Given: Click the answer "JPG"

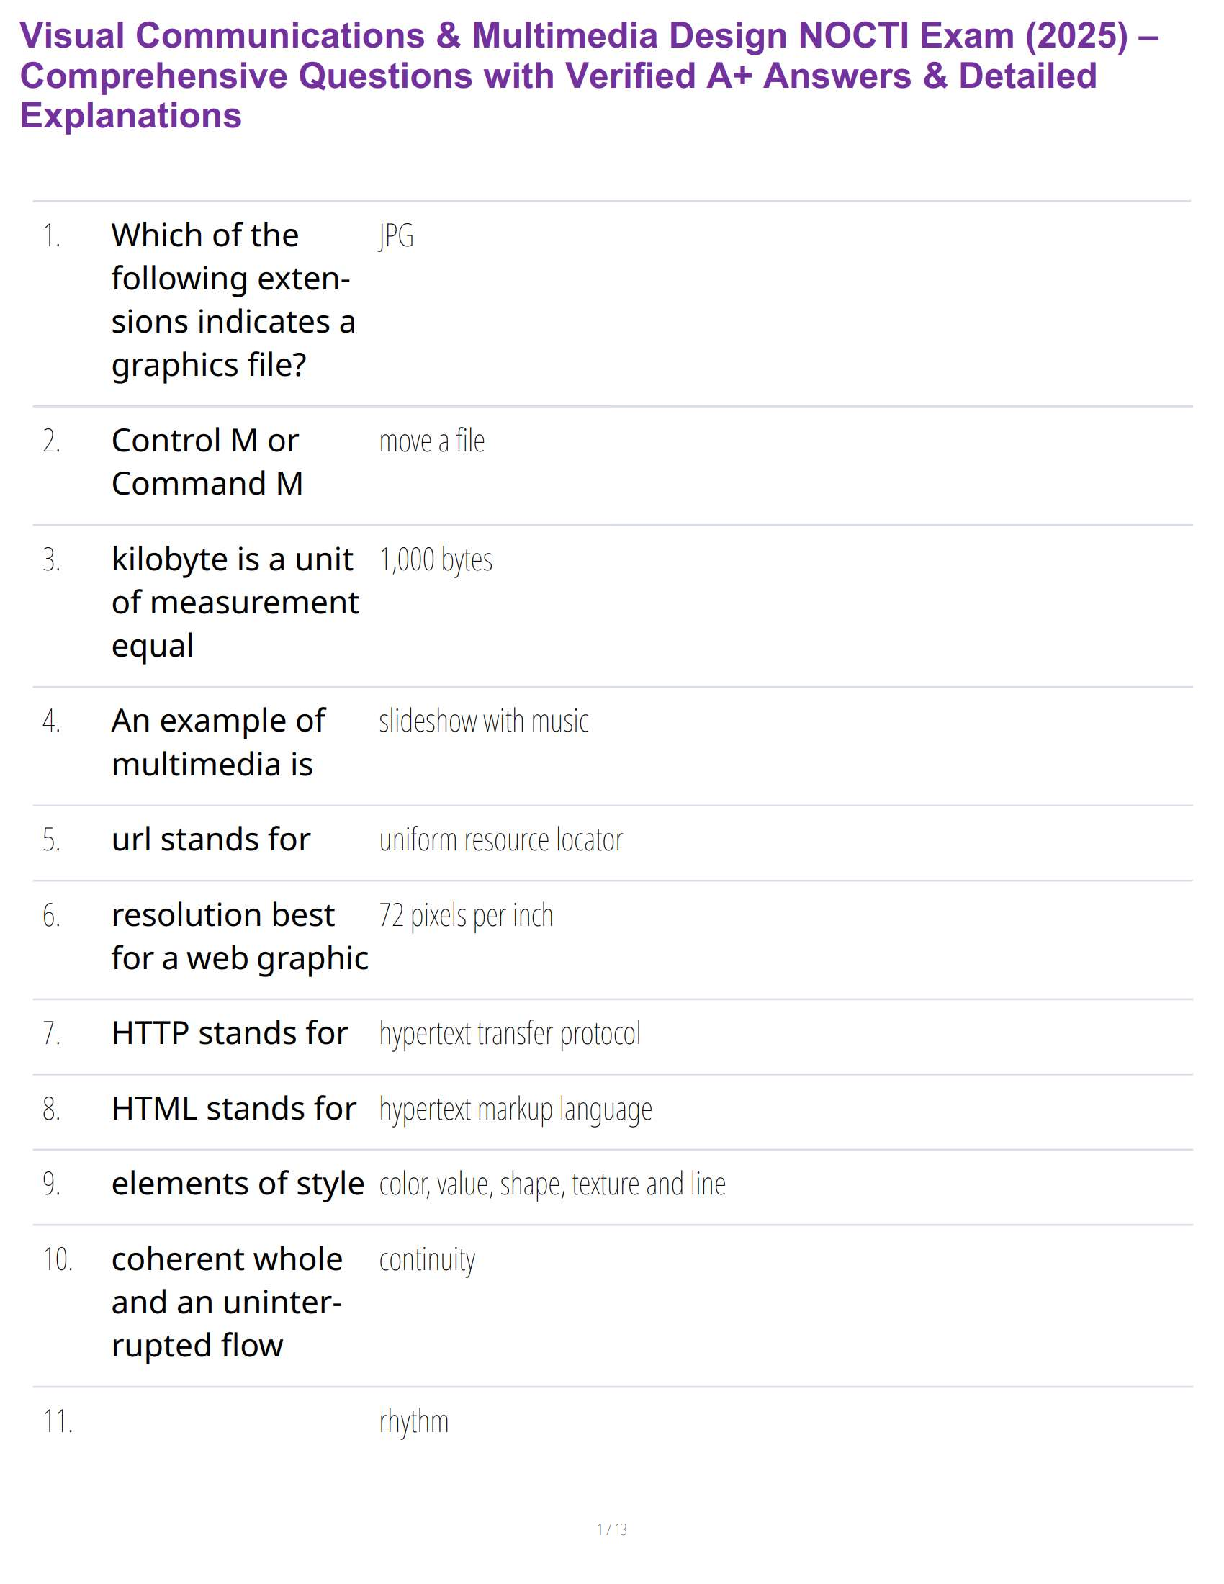Looking at the screenshot, I should 396,236.
